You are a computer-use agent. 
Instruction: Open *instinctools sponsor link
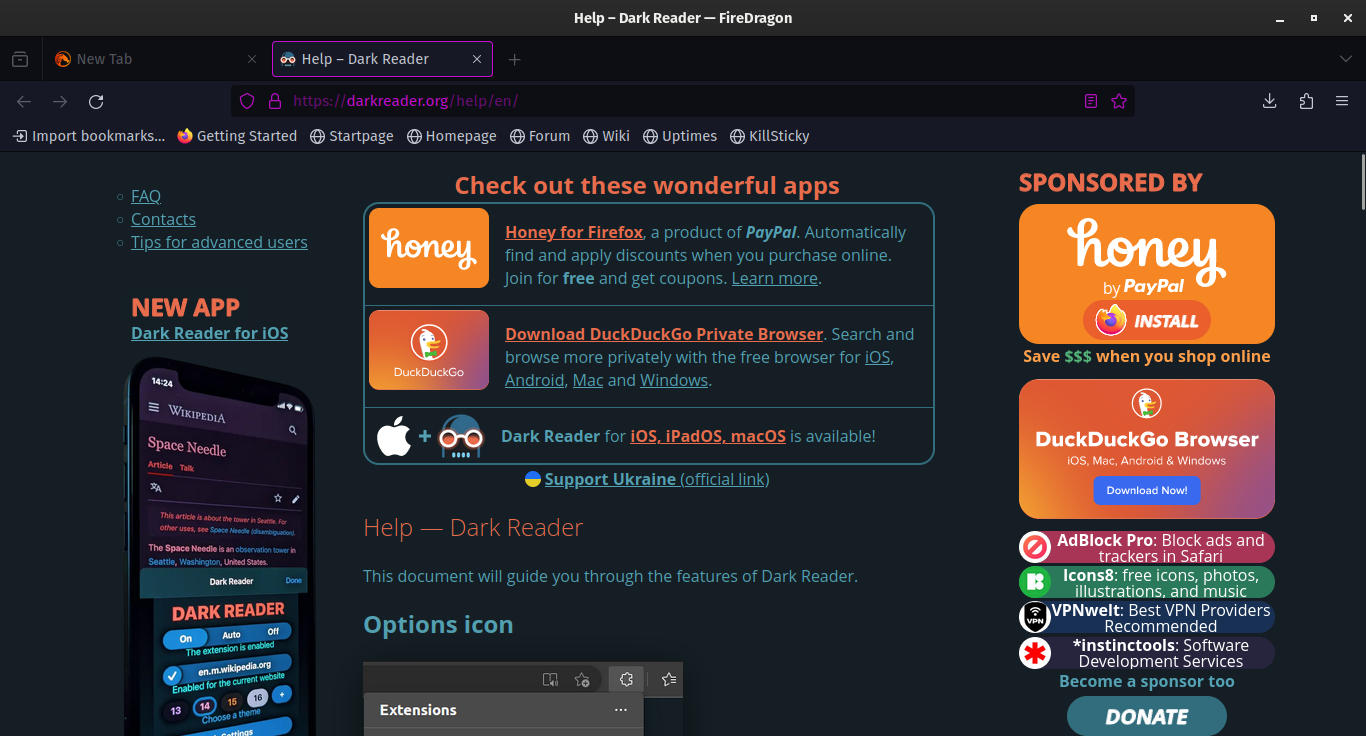[1147, 652]
